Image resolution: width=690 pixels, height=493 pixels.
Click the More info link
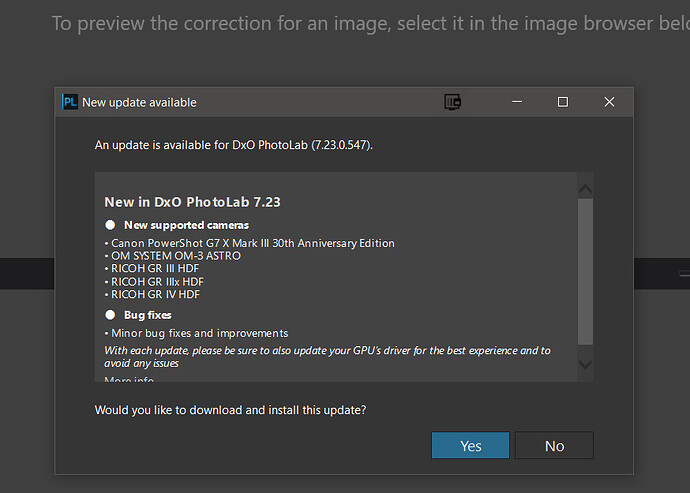[x=129, y=379]
